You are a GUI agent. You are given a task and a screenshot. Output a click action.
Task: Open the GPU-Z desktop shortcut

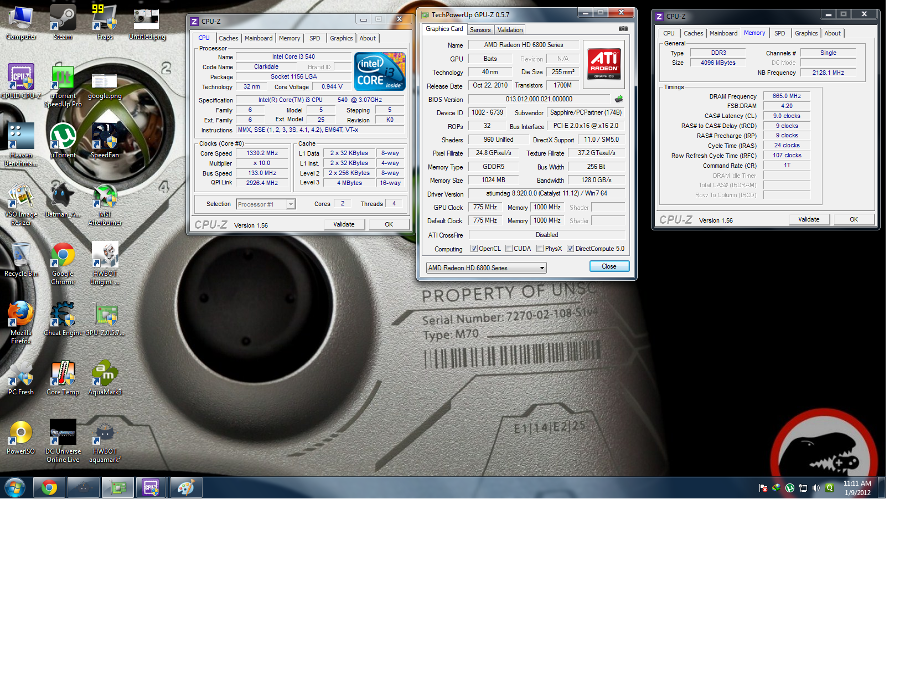tap(104, 319)
